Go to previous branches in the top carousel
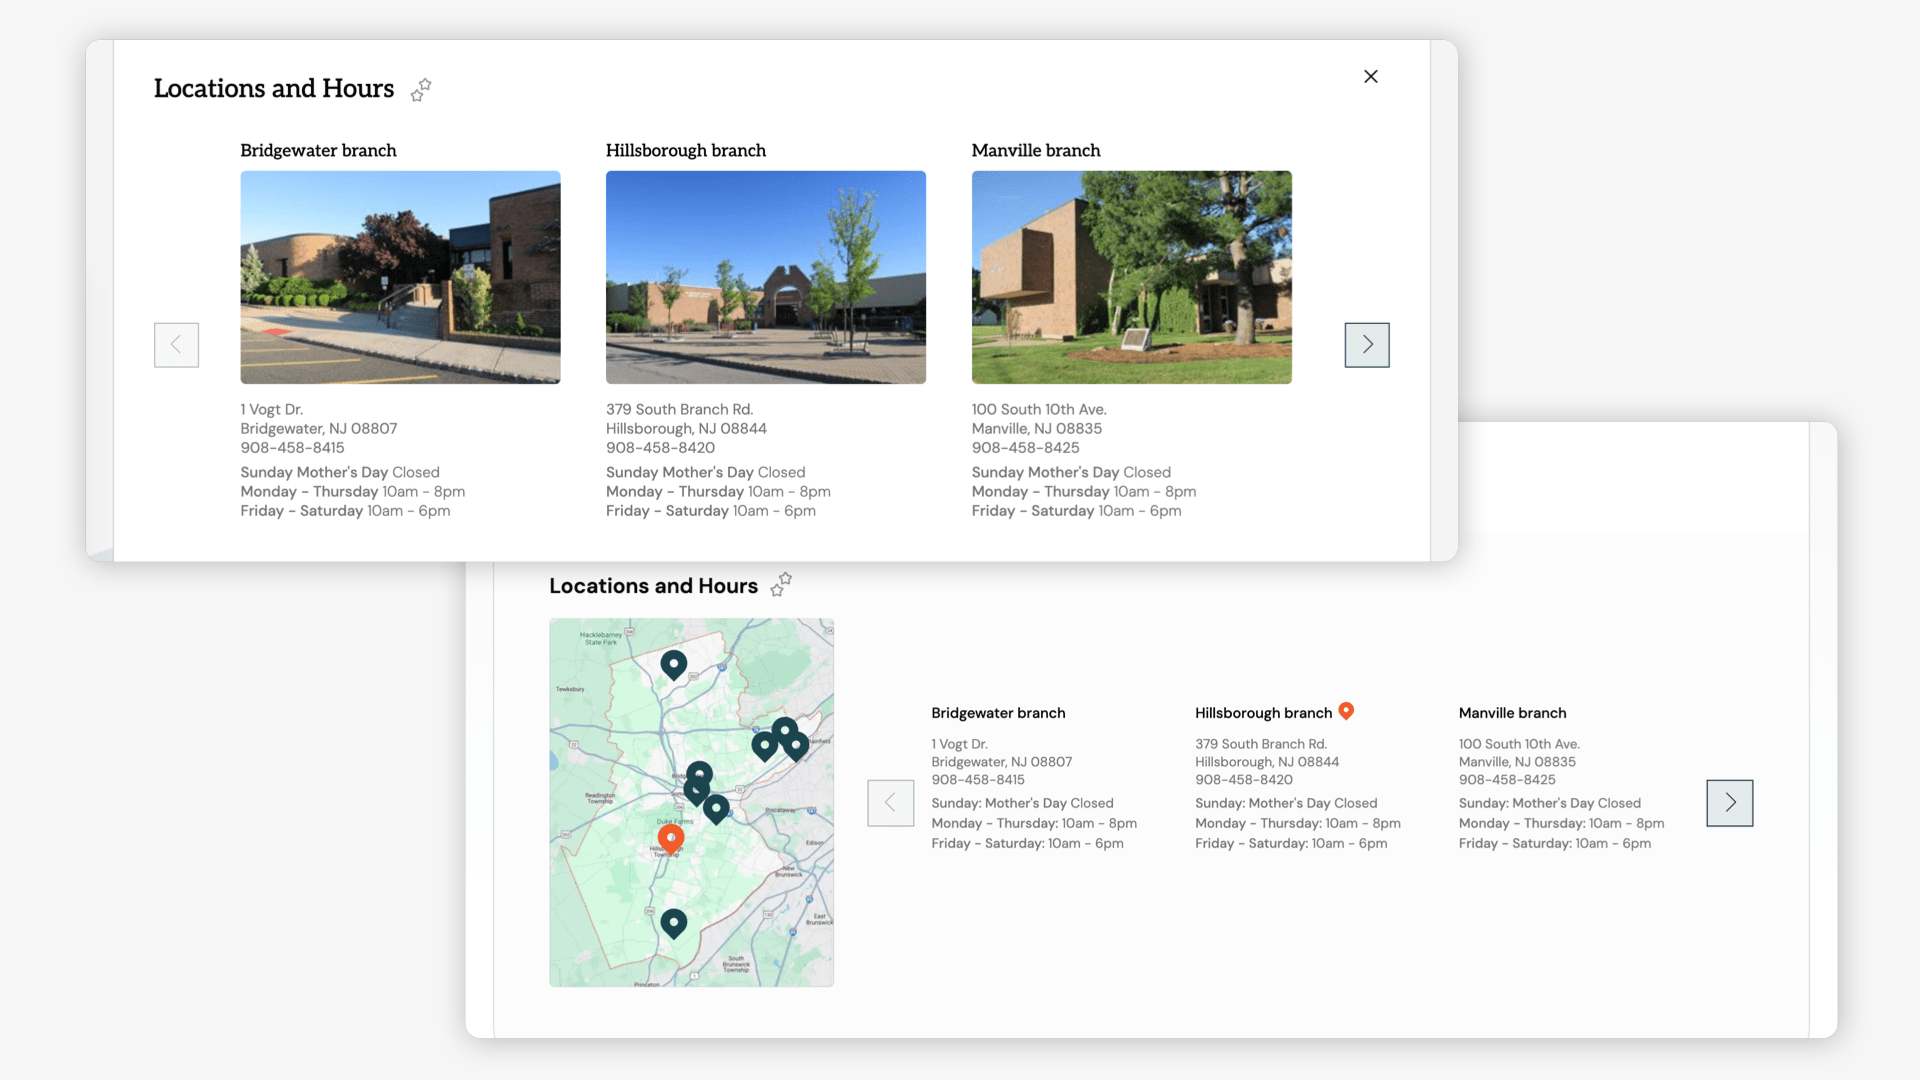 coord(176,345)
